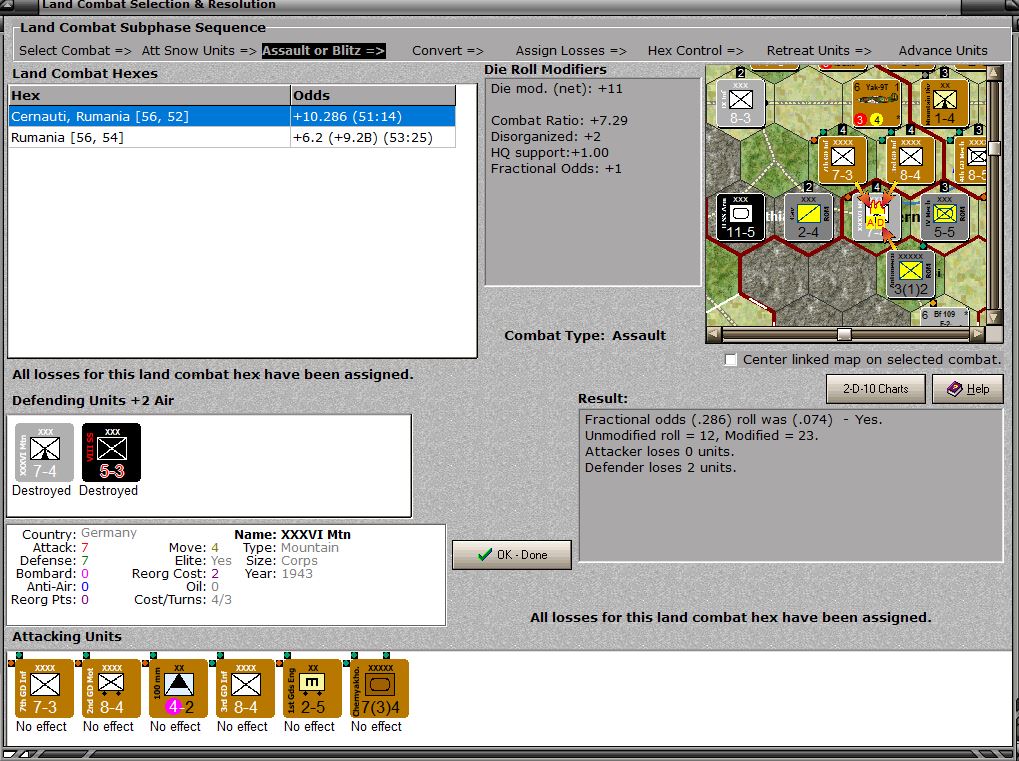1019x761 pixels.
Task: Click the Retreat Units subphase step
Action: click(x=819, y=50)
